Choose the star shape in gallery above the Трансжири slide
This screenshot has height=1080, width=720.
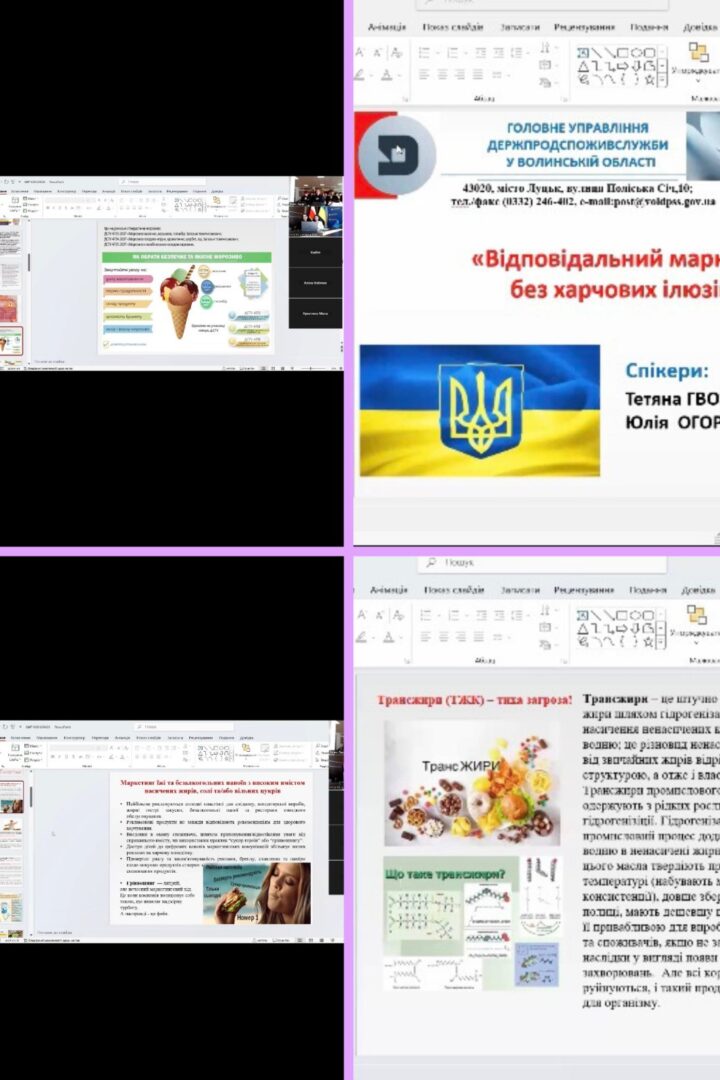pos(648,642)
